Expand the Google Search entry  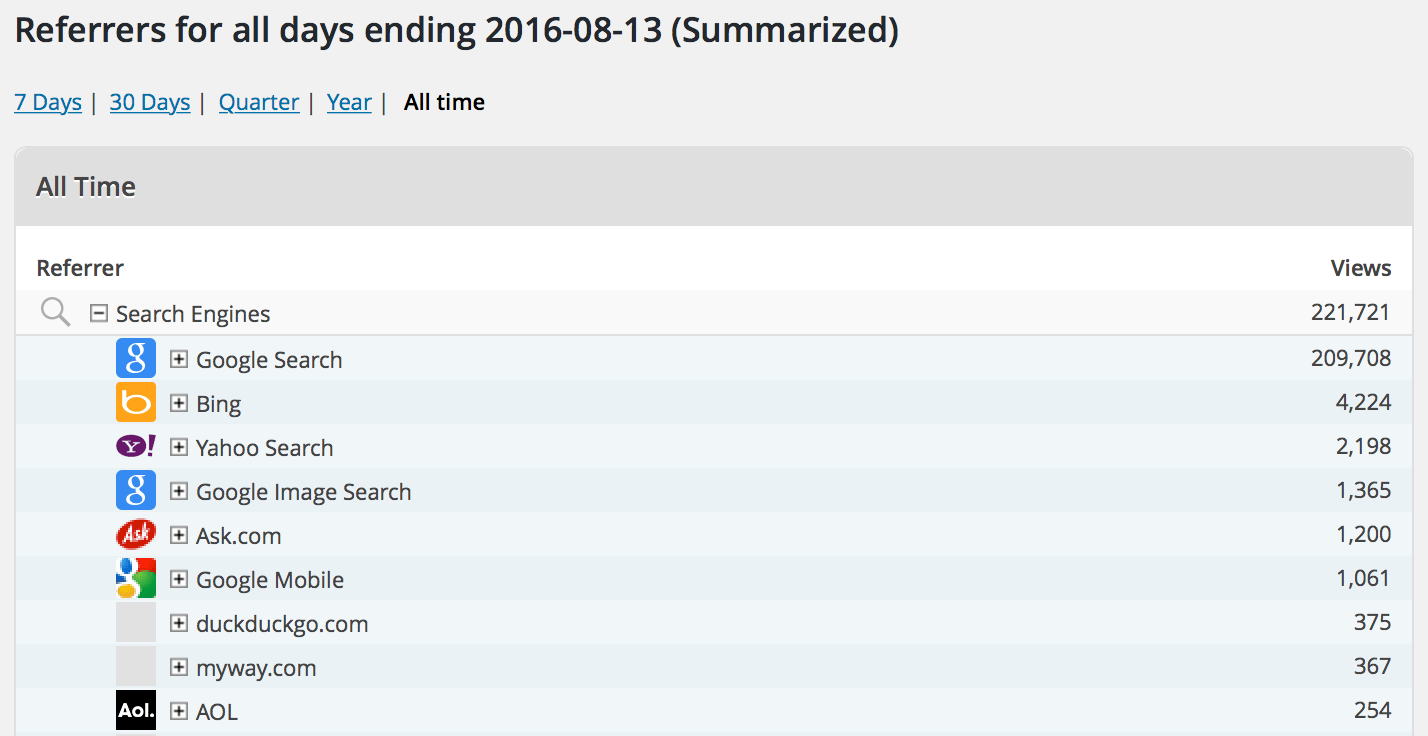pos(178,357)
